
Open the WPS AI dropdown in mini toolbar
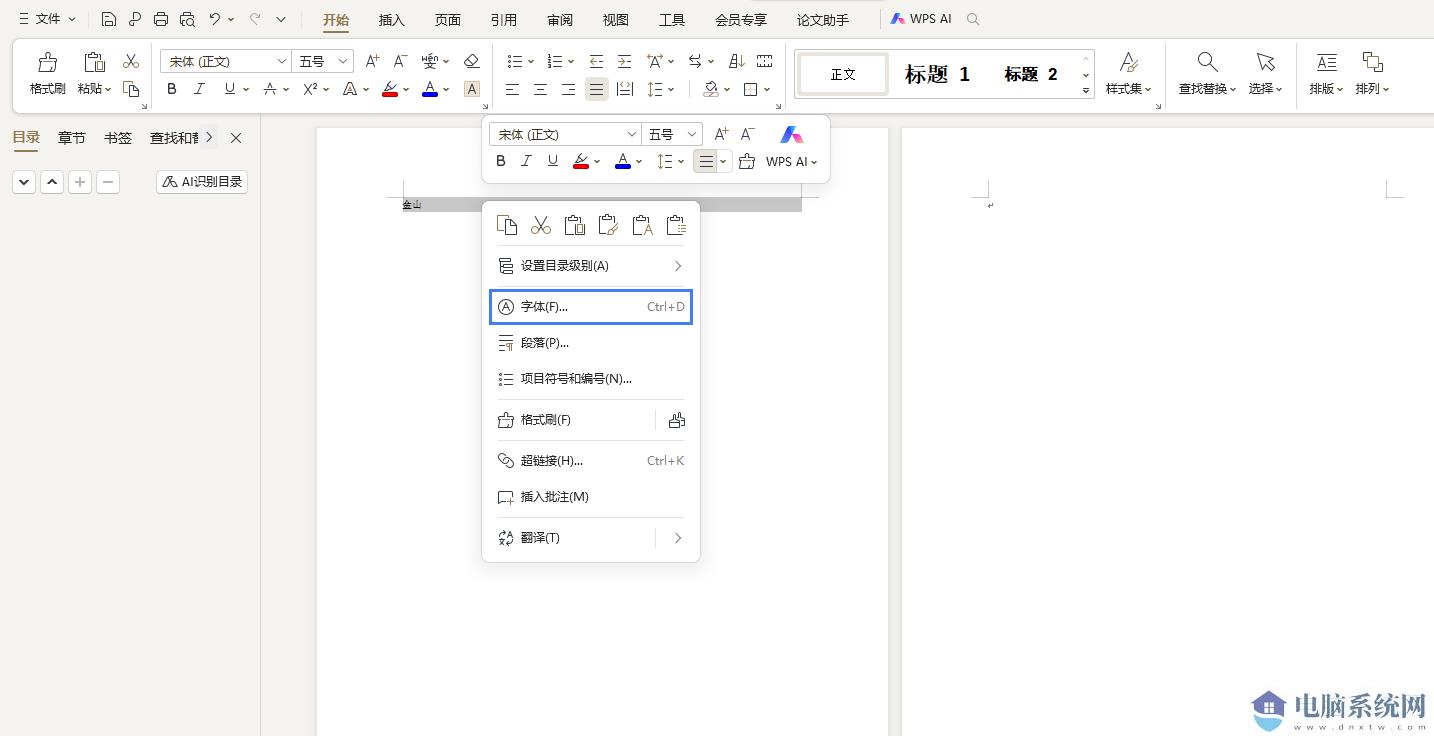pyautogui.click(x=792, y=161)
